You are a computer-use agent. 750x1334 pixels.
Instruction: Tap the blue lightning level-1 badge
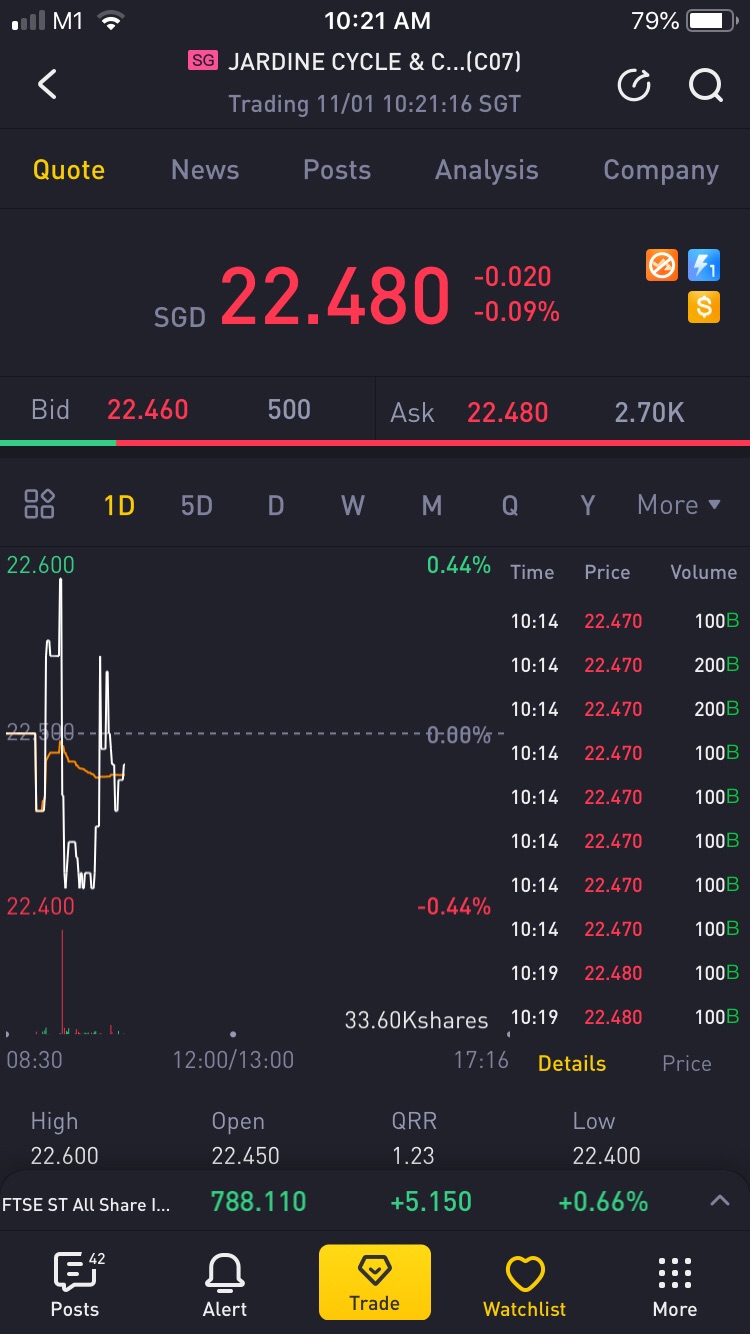704,265
